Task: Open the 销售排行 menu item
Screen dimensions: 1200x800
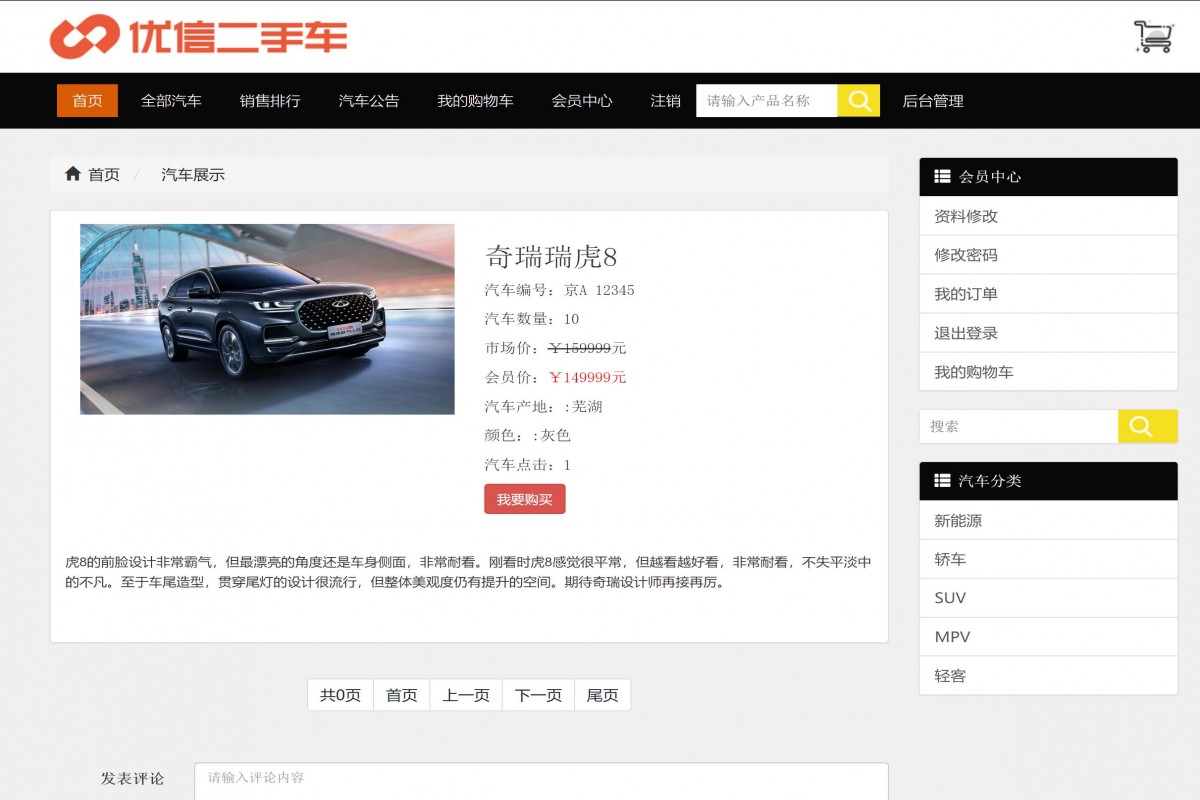Action: point(269,100)
